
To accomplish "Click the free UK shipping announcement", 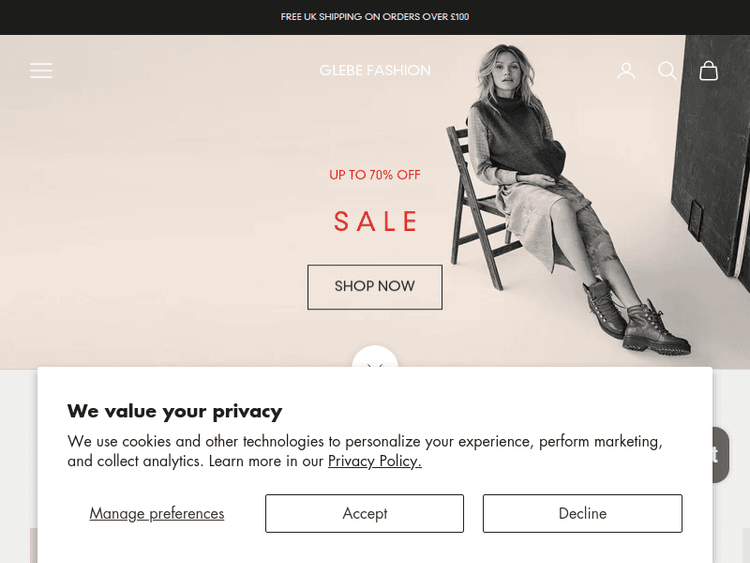I will click(x=375, y=17).
